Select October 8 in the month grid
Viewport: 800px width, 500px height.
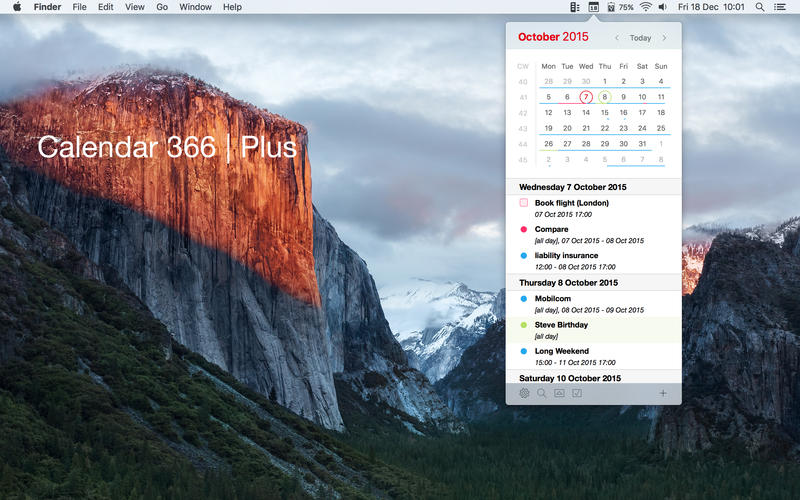[x=605, y=97]
